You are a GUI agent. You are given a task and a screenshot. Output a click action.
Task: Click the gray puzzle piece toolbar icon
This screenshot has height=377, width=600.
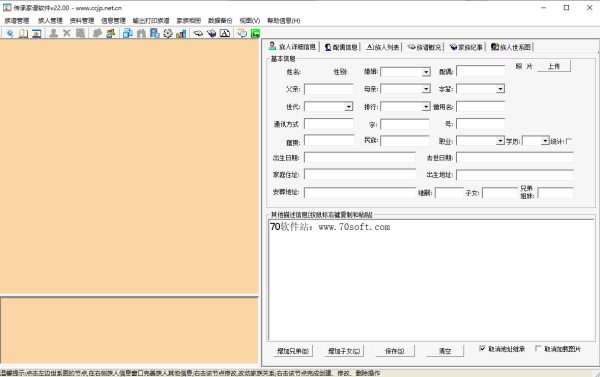pos(97,34)
